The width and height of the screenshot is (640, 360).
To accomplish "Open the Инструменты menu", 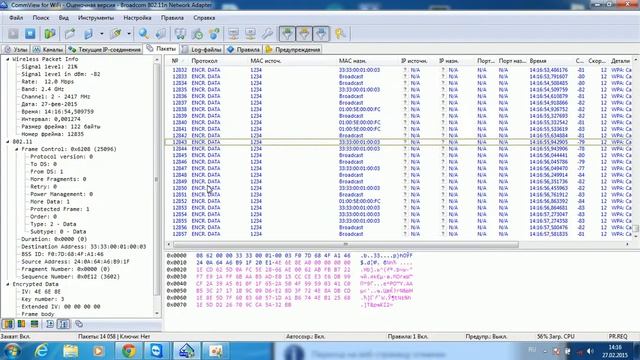I will (x=96, y=18).
